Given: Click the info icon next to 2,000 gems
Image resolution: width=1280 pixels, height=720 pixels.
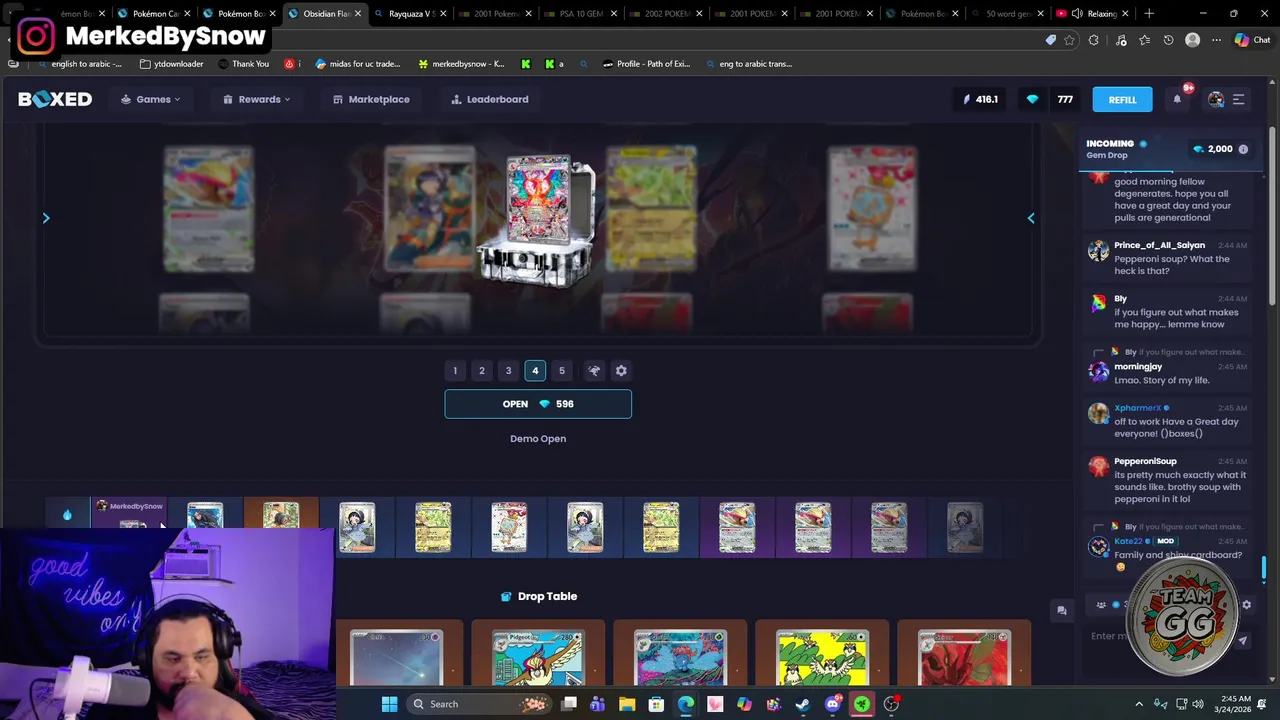Looking at the screenshot, I should coord(1243,149).
